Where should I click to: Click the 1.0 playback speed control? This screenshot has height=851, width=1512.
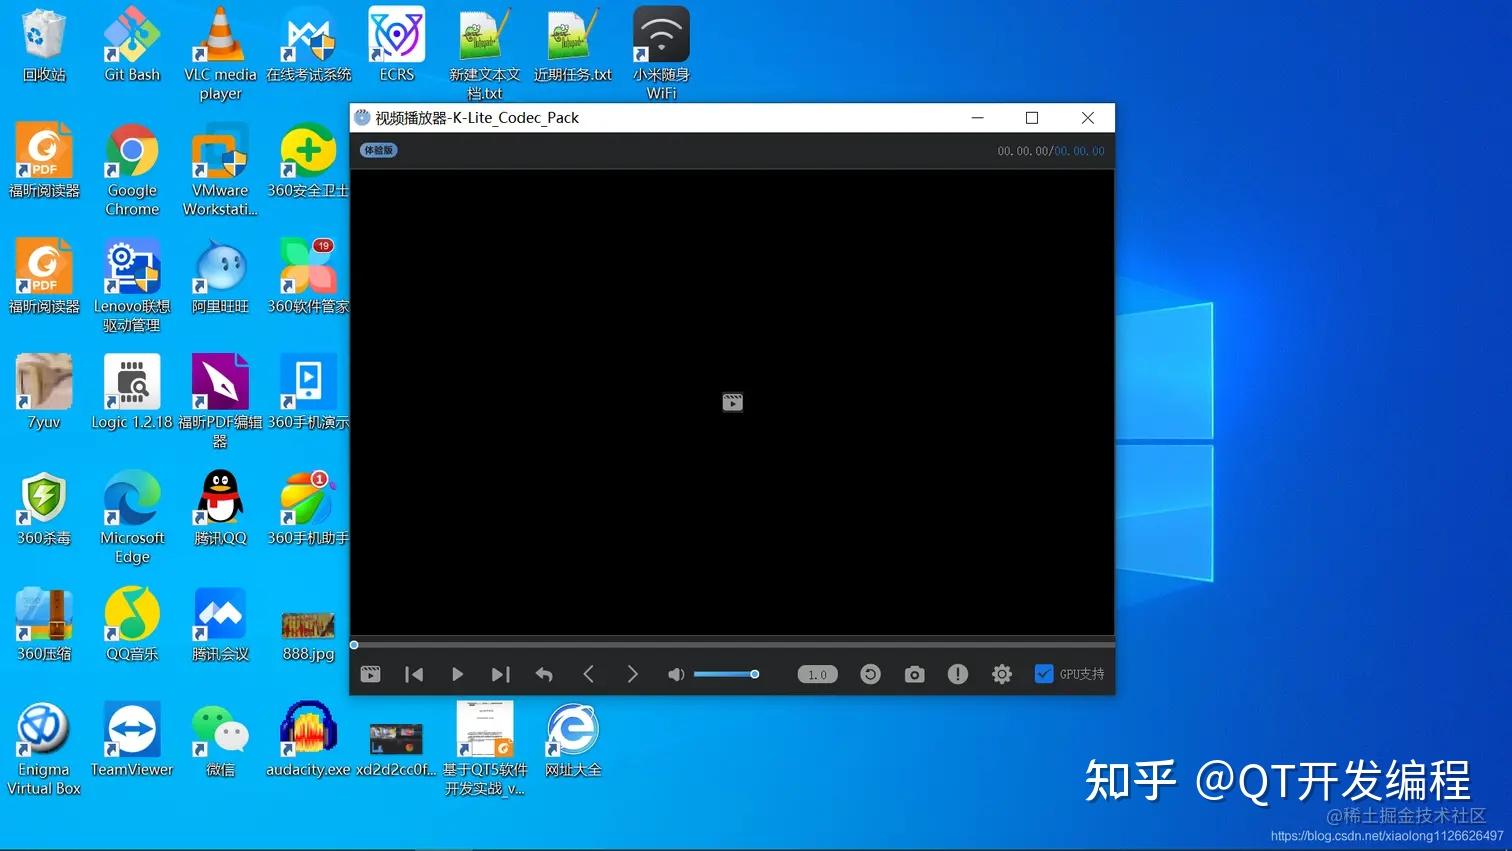tap(816, 673)
